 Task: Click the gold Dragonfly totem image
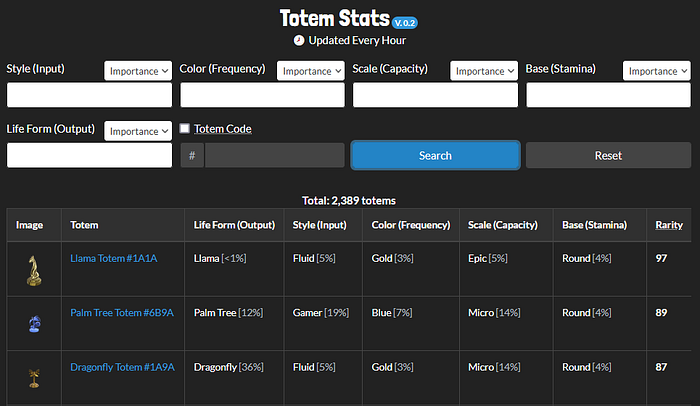point(34,378)
